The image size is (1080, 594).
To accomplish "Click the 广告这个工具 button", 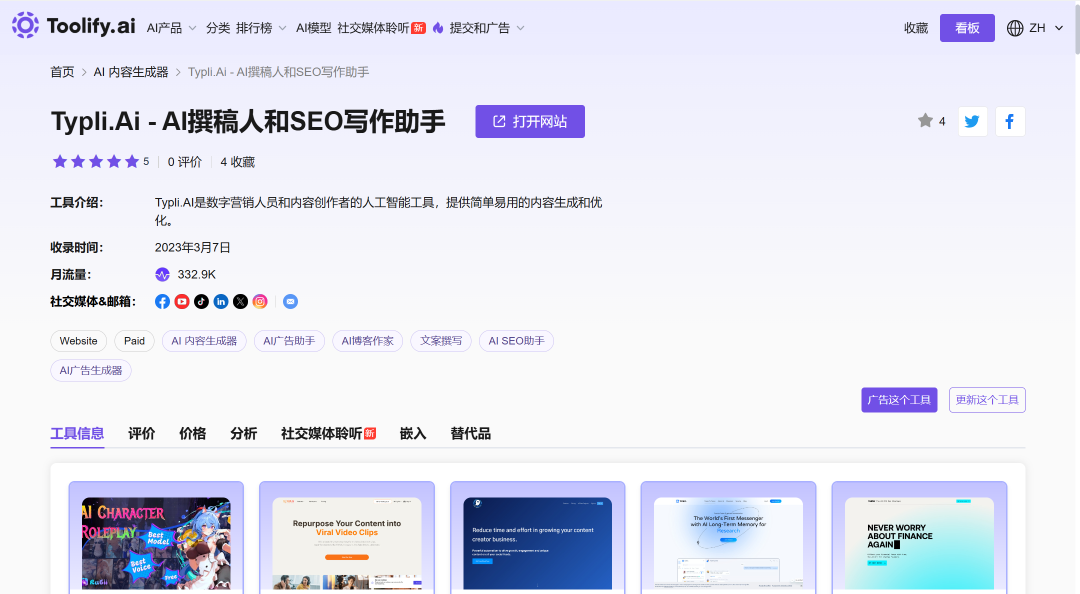I will point(899,400).
